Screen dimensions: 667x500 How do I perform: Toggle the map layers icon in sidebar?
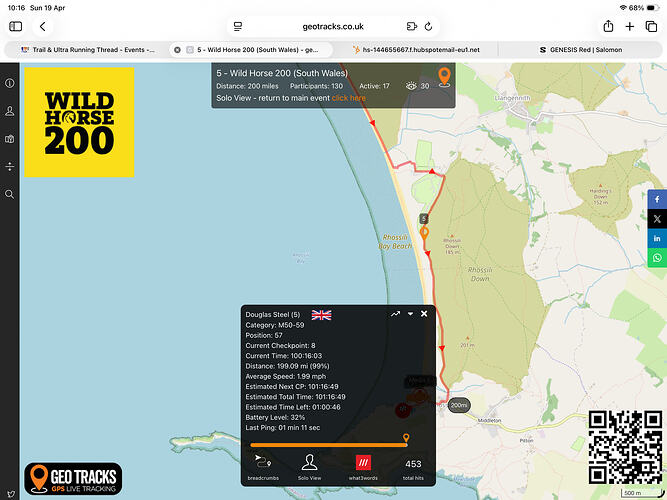click(x=10, y=139)
